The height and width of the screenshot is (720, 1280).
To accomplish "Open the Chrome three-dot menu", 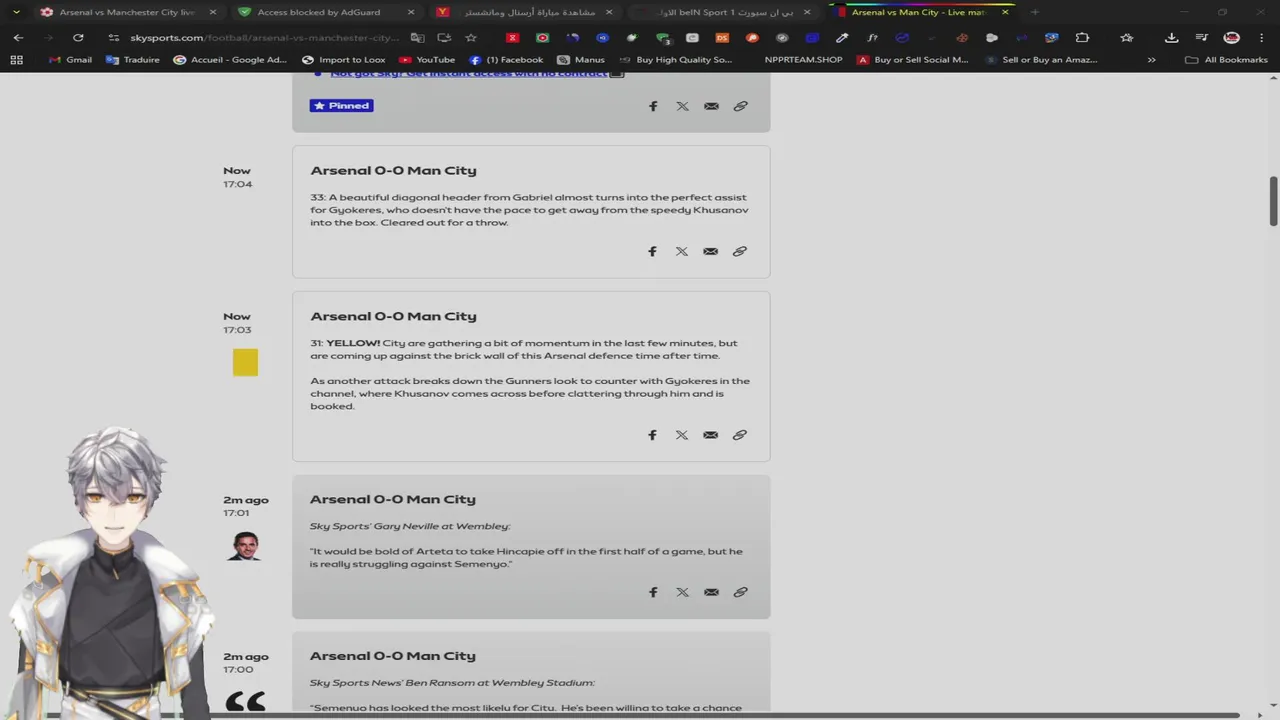I will [1261, 37].
